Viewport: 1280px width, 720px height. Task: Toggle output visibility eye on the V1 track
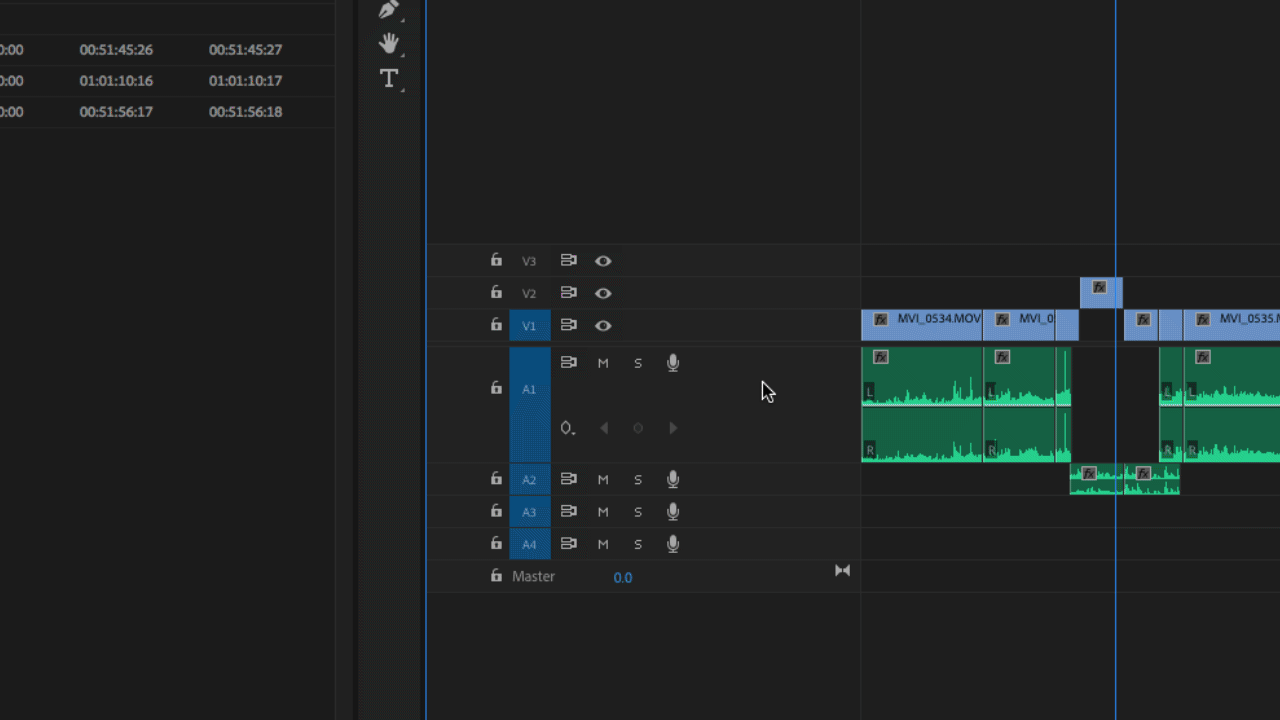click(x=602, y=325)
